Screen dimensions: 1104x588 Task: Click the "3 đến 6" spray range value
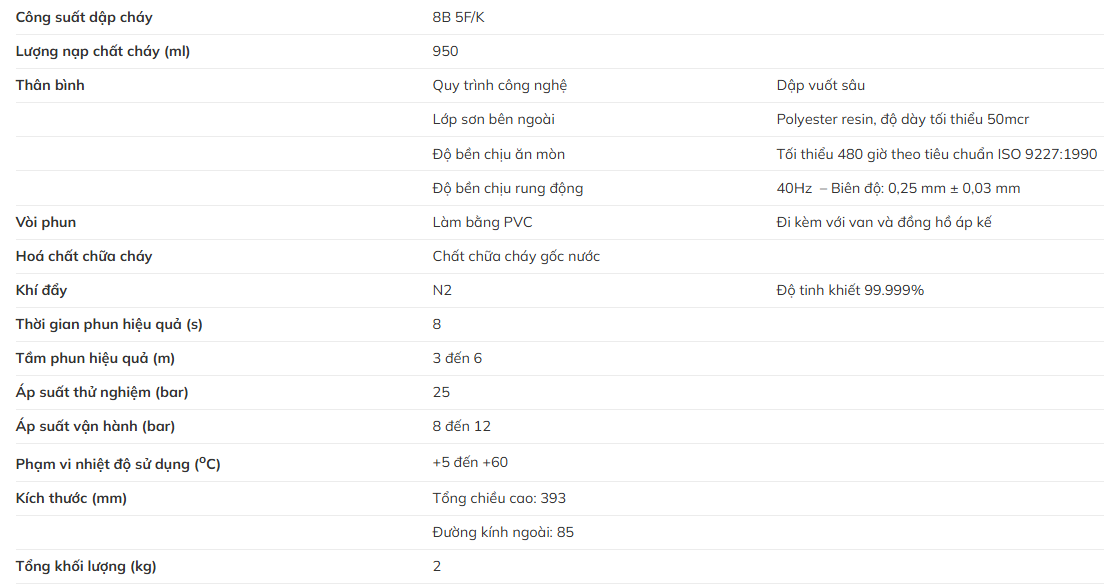457,358
